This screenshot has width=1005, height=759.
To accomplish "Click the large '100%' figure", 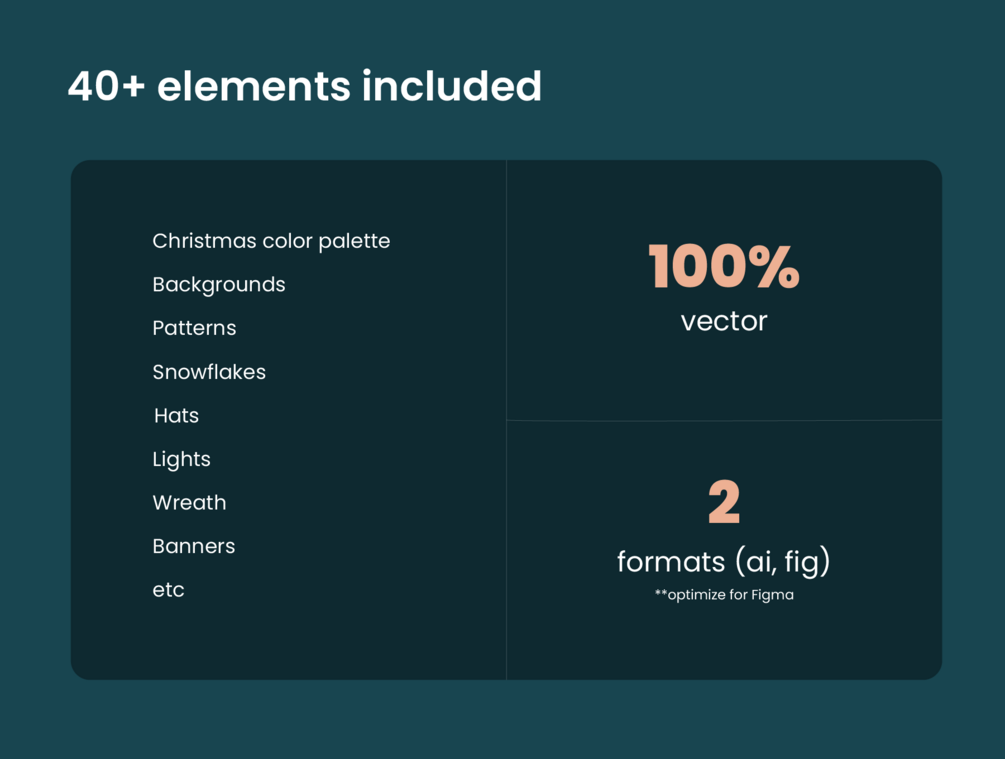I will coord(724,266).
